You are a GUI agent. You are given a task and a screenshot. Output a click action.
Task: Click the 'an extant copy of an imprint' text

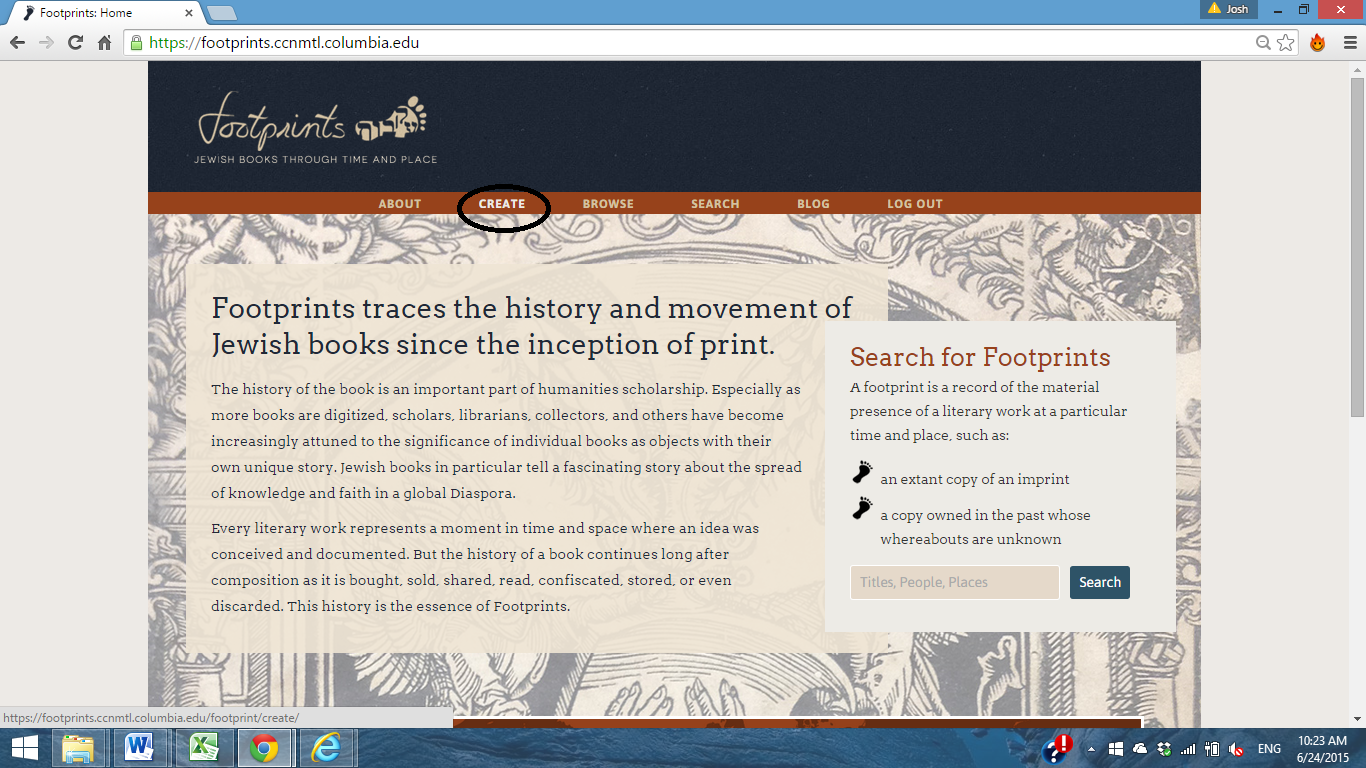pos(975,479)
